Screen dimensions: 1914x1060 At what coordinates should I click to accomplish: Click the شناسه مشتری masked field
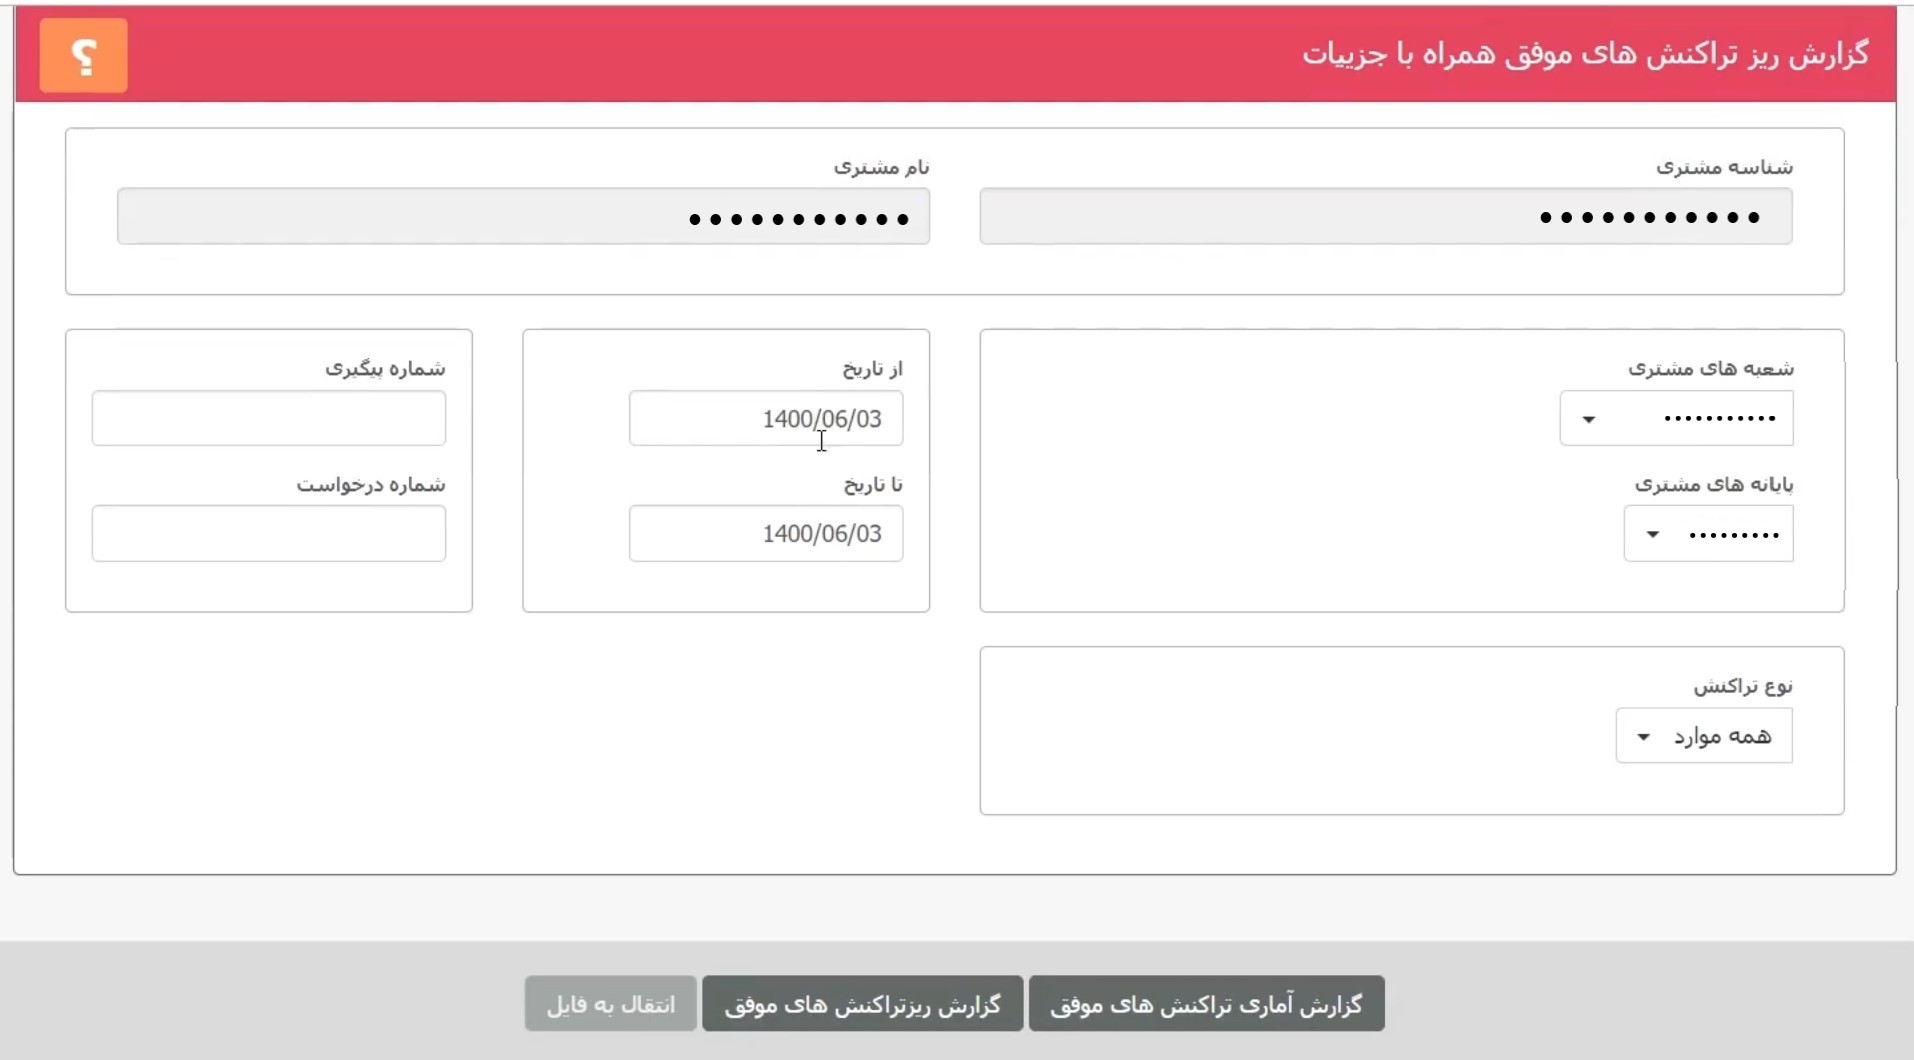(1386, 216)
